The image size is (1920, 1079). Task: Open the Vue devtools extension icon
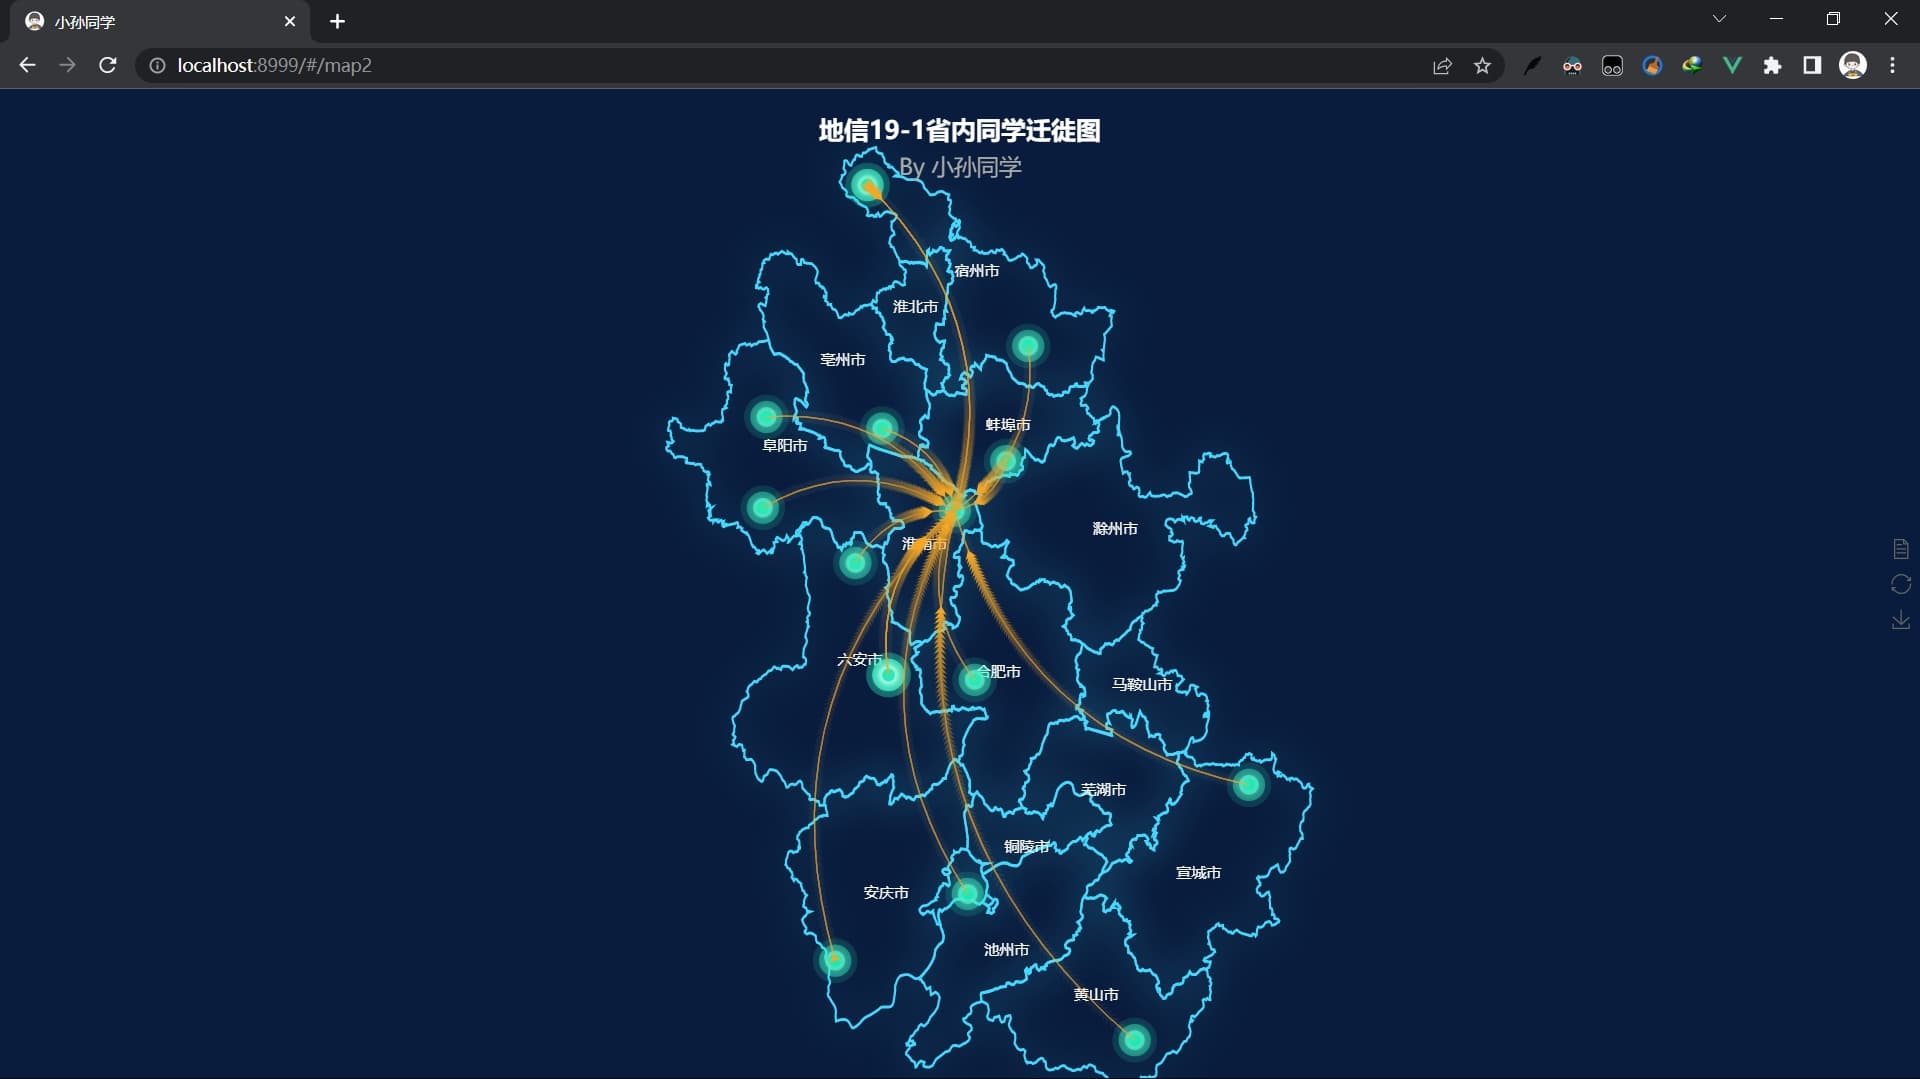1732,66
